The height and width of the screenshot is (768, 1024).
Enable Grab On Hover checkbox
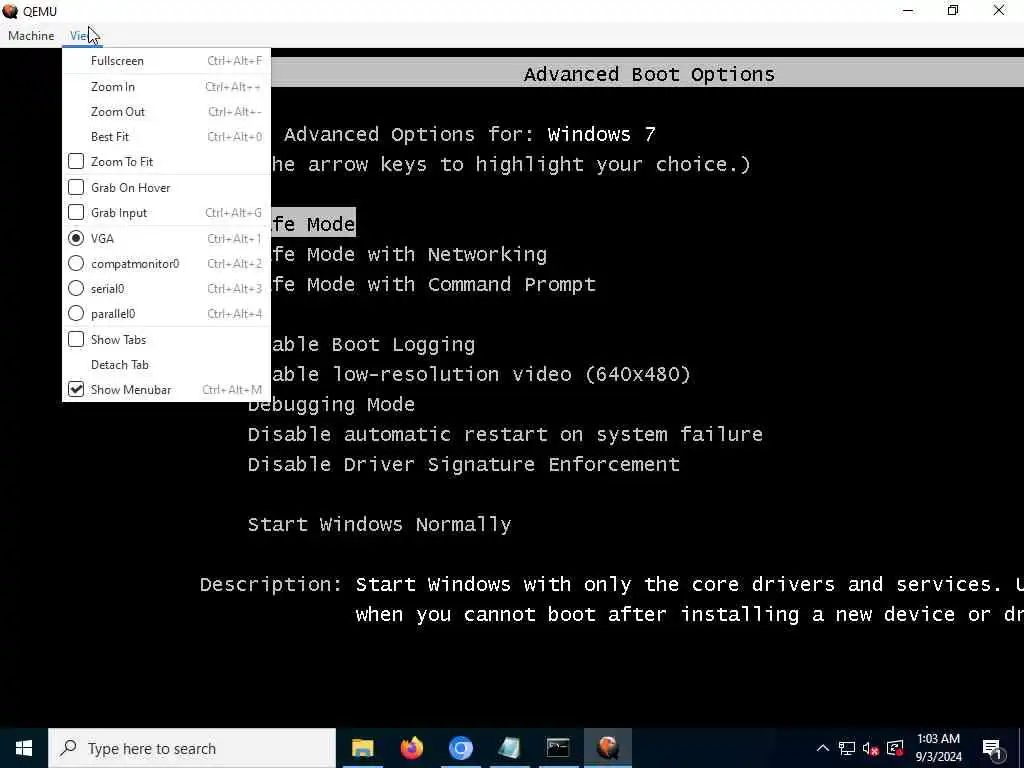(76, 187)
